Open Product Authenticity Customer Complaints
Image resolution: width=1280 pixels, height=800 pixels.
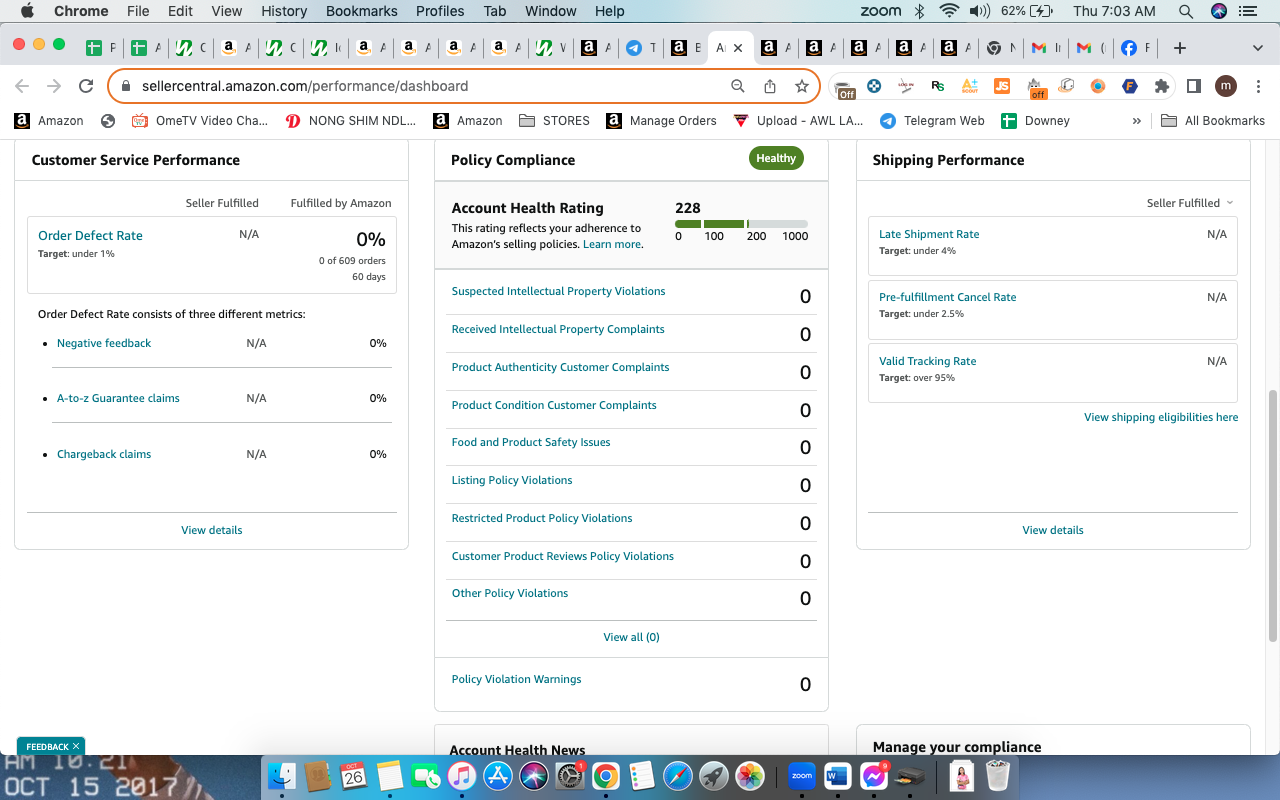[x=560, y=367]
